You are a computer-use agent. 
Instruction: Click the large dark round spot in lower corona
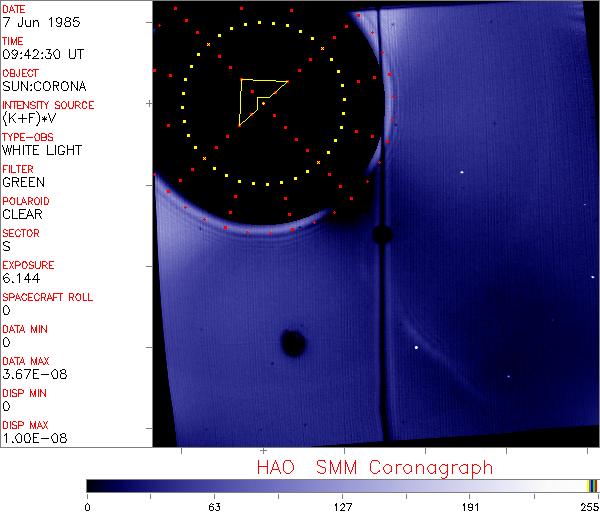point(293,343)
